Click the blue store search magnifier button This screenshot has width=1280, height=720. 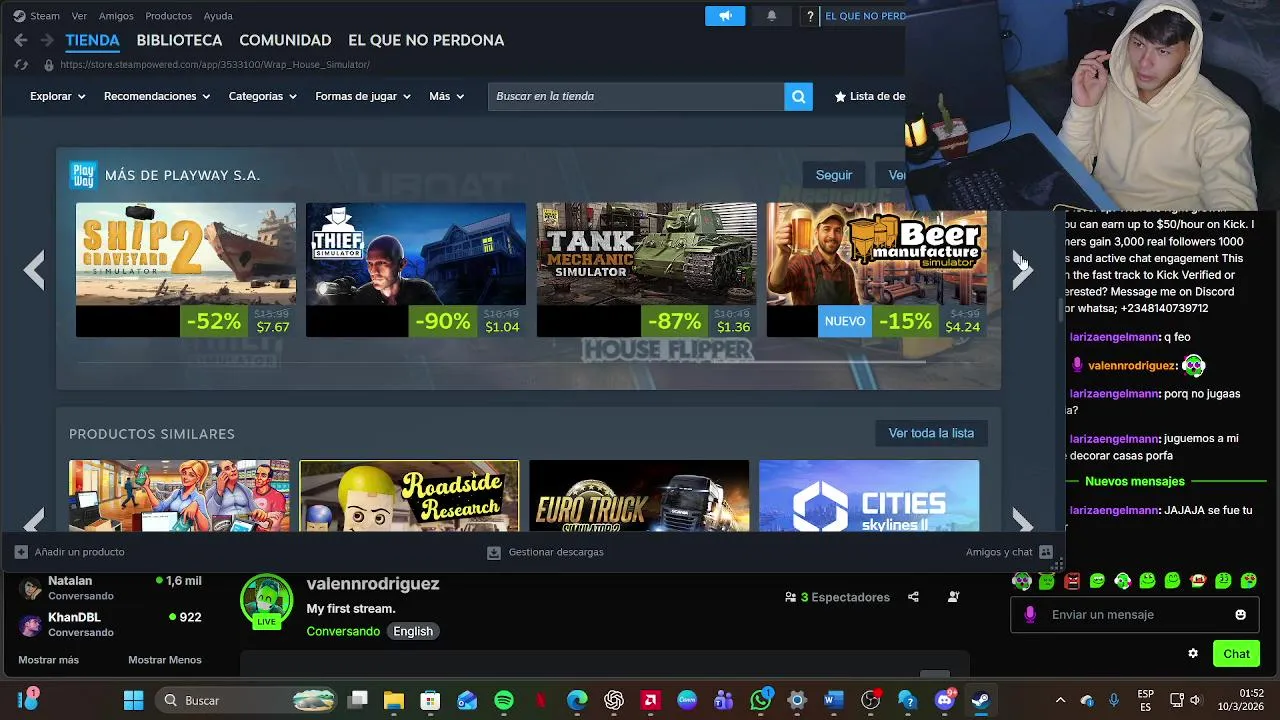pos(798,96)
